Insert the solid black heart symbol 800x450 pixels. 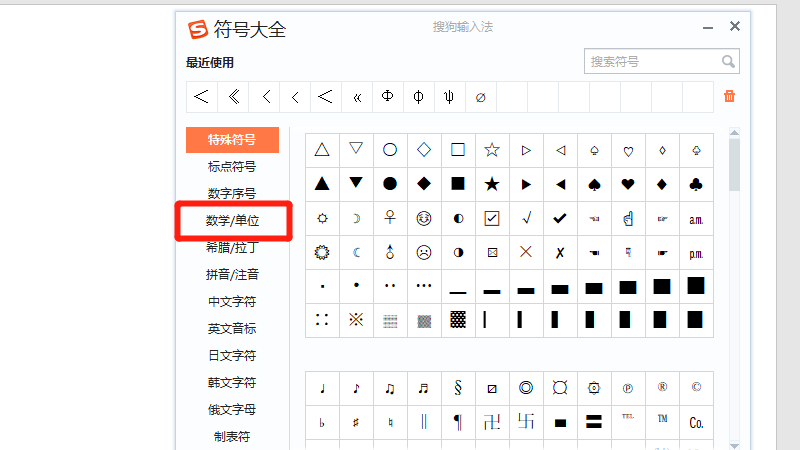[x=628, y=184]
